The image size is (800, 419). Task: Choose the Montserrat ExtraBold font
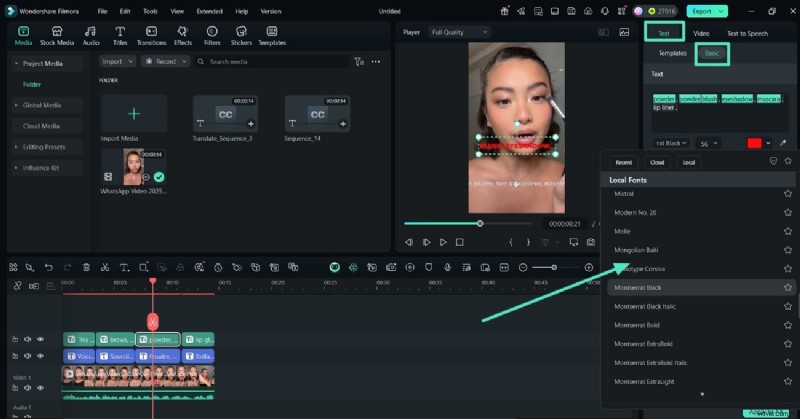pos(643,344)
